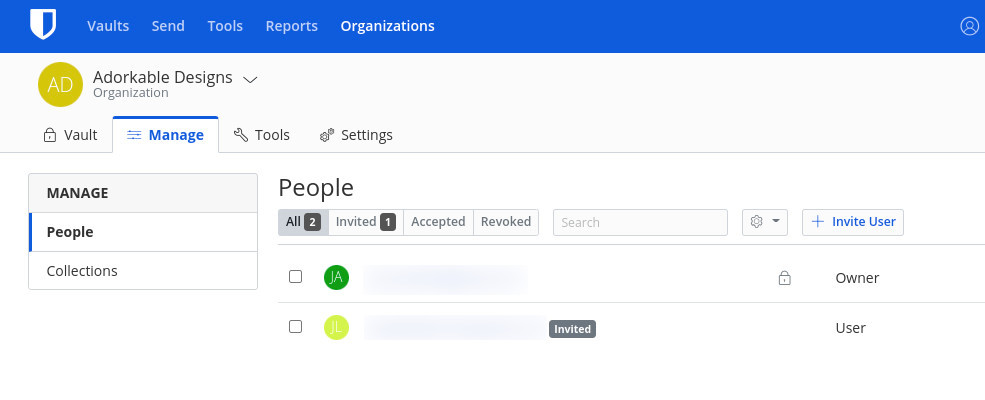985x400 pixels.
Task: Click the Search people input field
Action: (640, 222)
